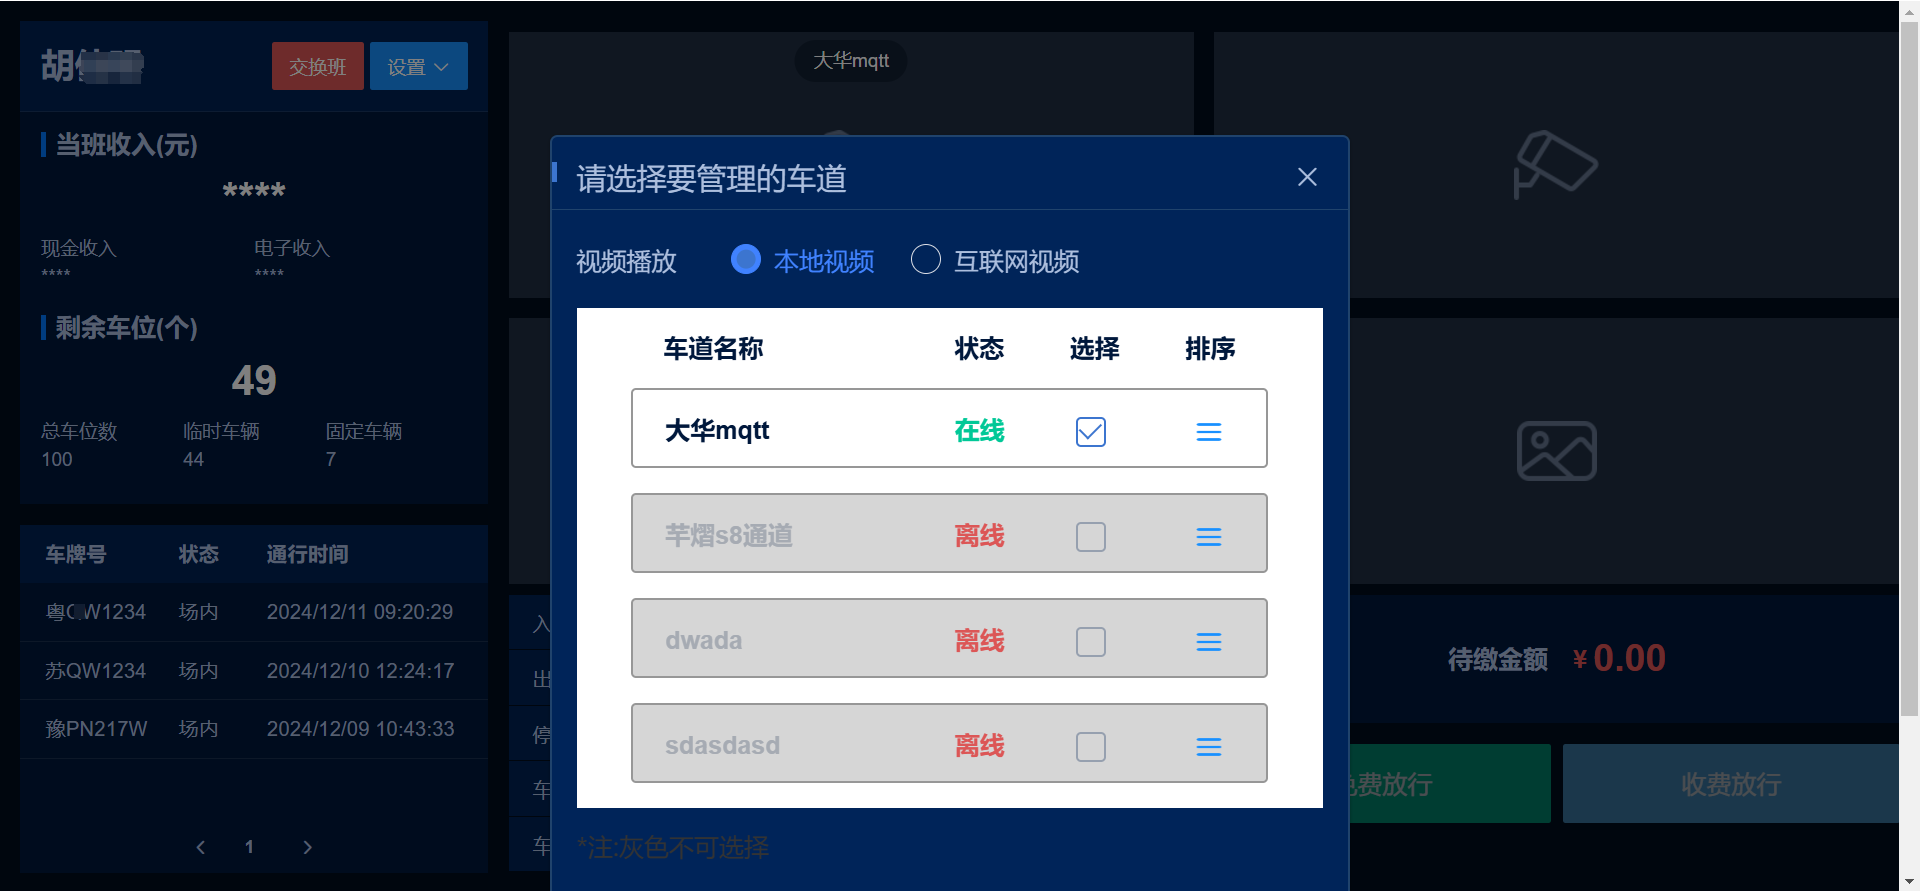Click the 大华mqtt label above video
1920x891 pixels.
pyautogui.click(x=851, y=60)
